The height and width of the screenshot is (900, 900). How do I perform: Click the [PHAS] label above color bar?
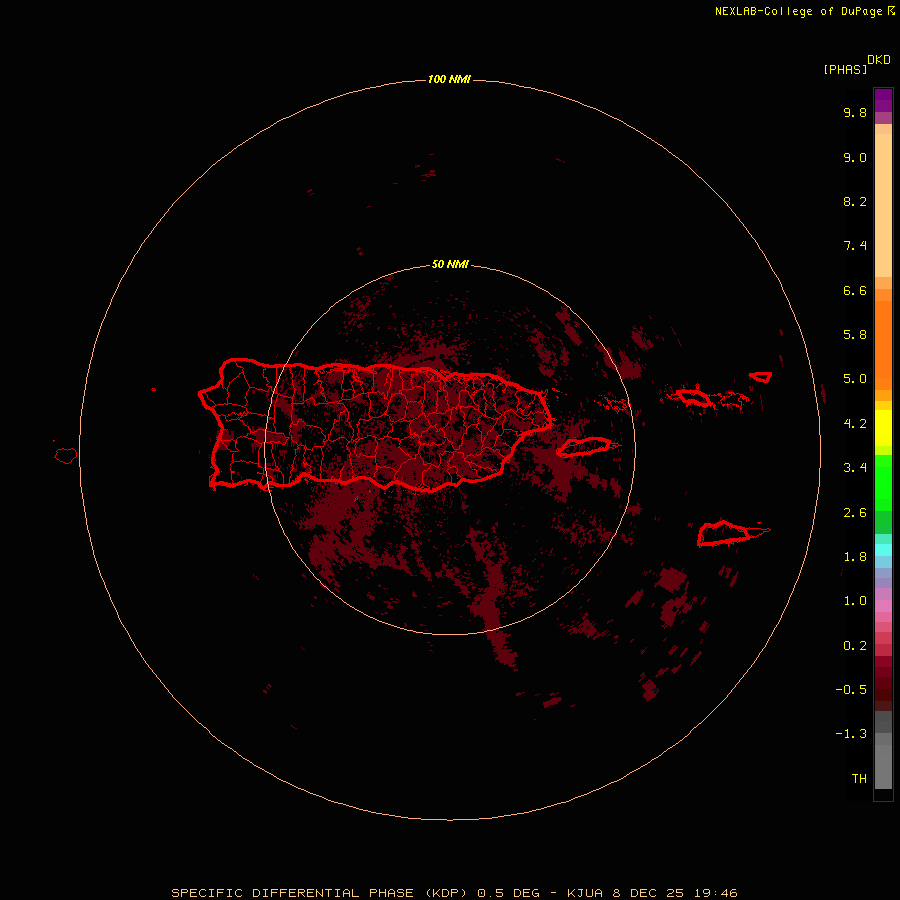(845, 69)
